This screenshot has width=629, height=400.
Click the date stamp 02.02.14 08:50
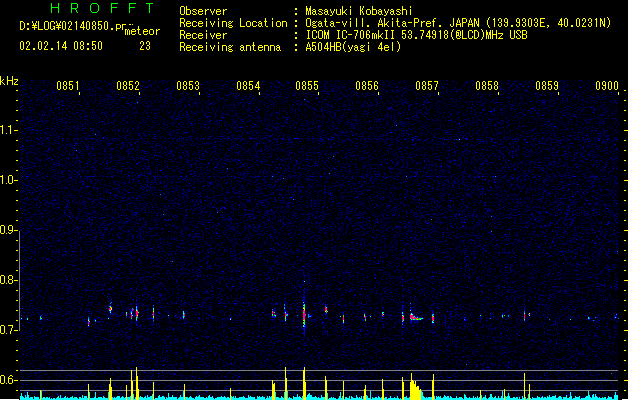61,46
